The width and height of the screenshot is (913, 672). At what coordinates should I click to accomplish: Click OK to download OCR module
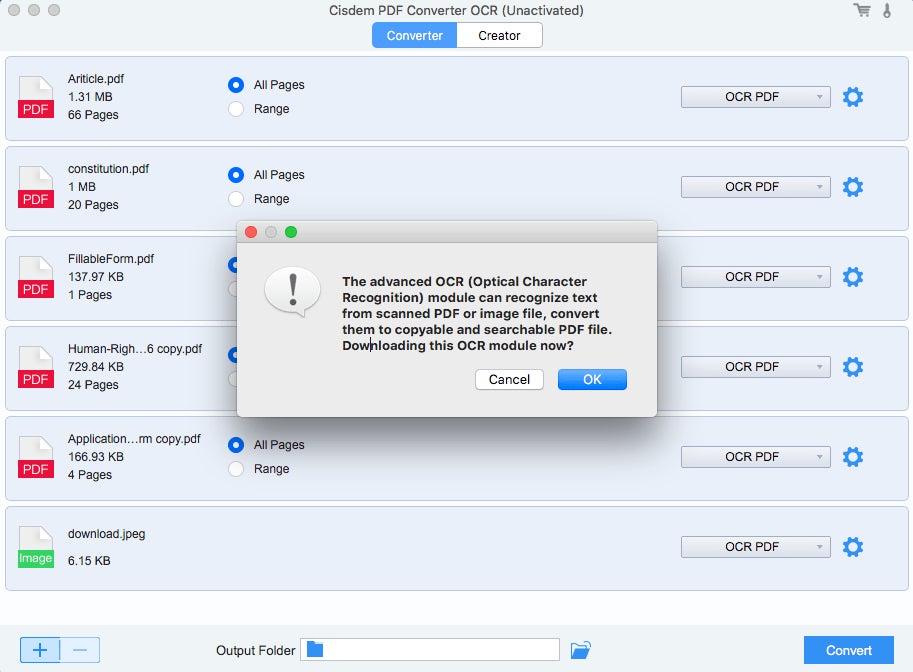click(x=592, y=380)
